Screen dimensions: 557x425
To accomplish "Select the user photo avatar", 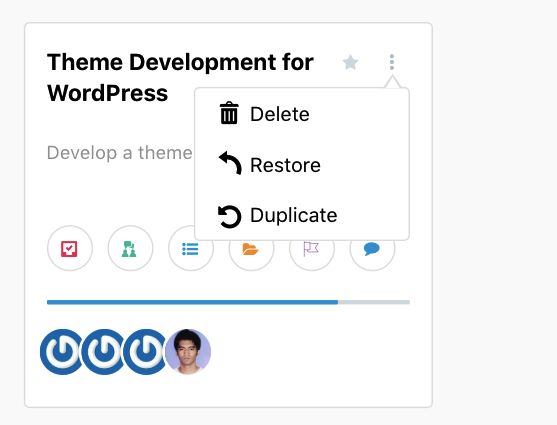I will pos(188,351).
